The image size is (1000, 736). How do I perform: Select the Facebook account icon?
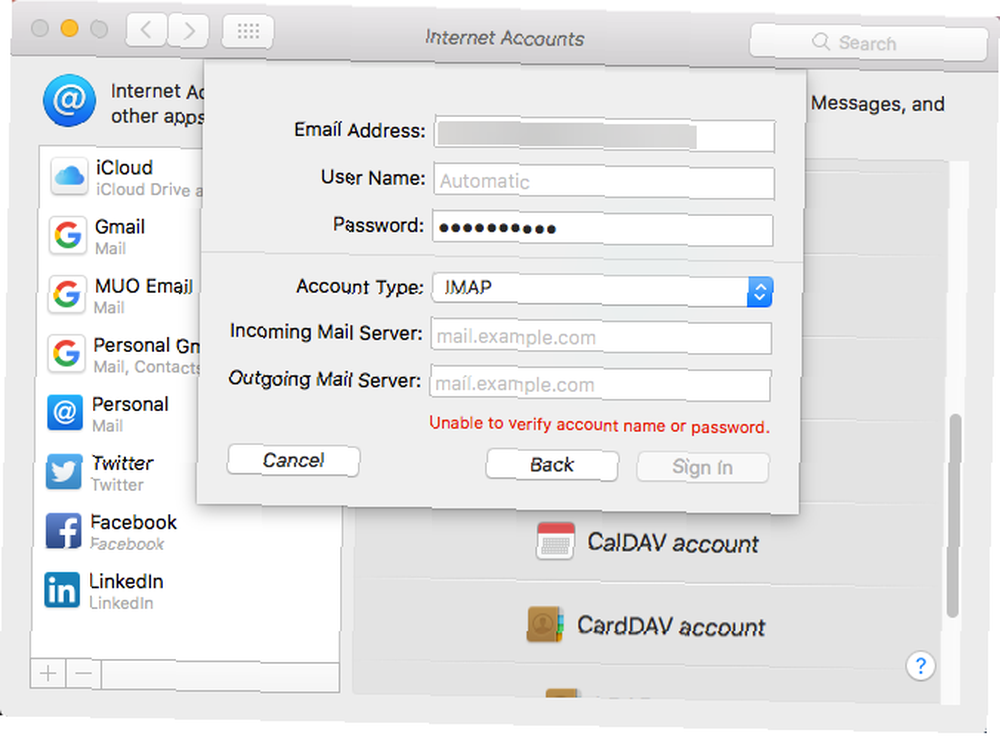pos(63,531)
